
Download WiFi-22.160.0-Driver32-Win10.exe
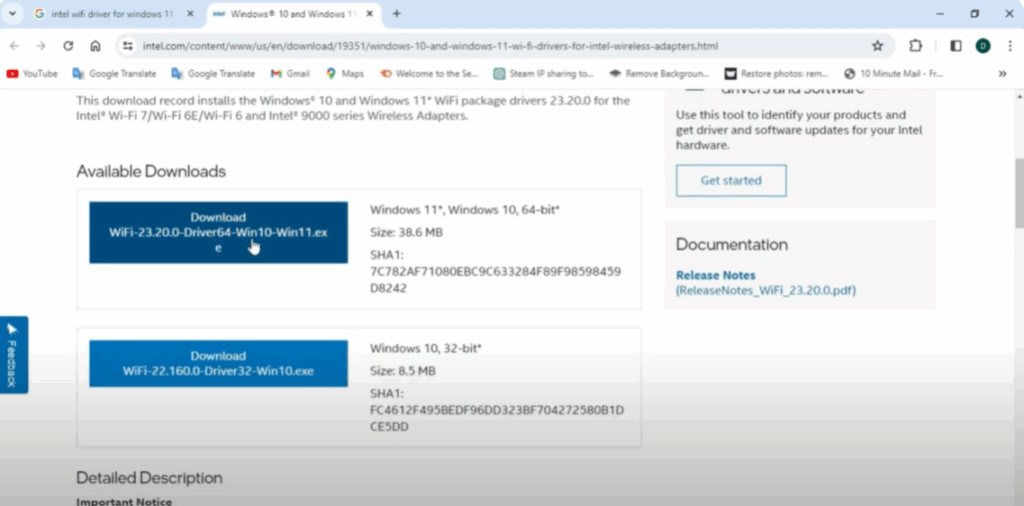pyautogui.click(x=218, y=364)
